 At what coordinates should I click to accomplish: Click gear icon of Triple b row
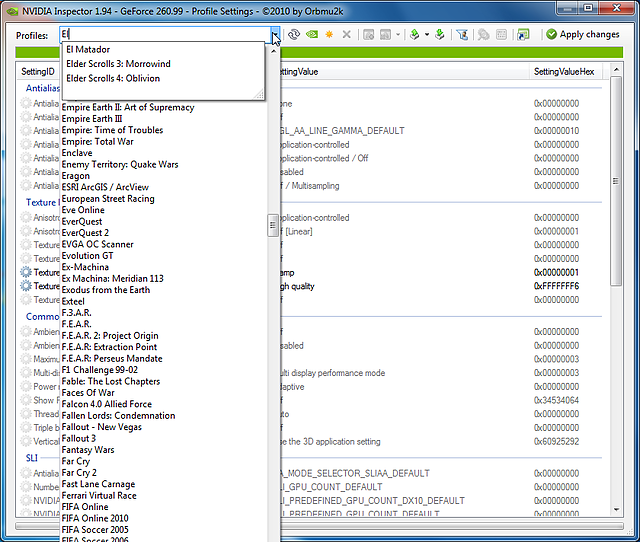[x=26, y=428]
